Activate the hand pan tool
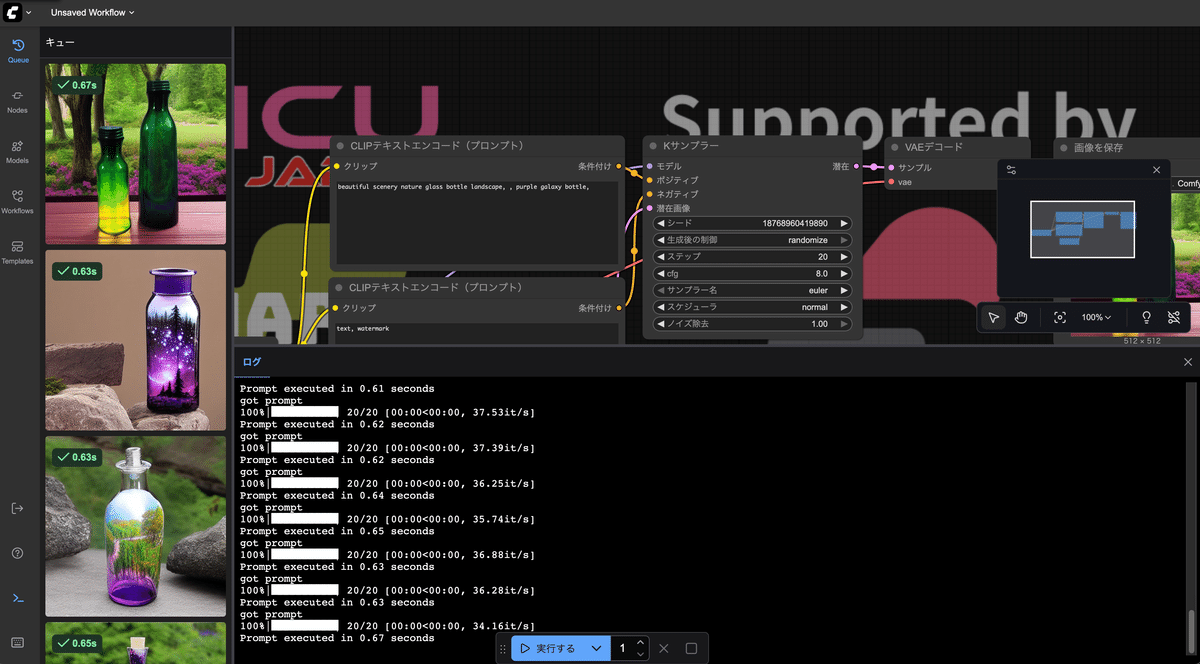The width and height of the screenshot is (1200, 664). click(1021, 317)
